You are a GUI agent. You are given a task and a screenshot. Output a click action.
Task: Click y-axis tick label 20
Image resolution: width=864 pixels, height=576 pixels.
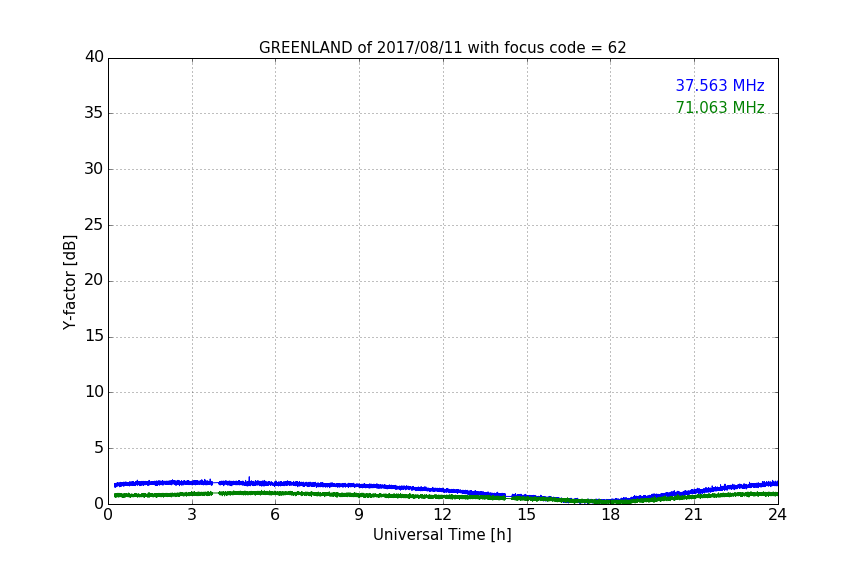point(94,280)
